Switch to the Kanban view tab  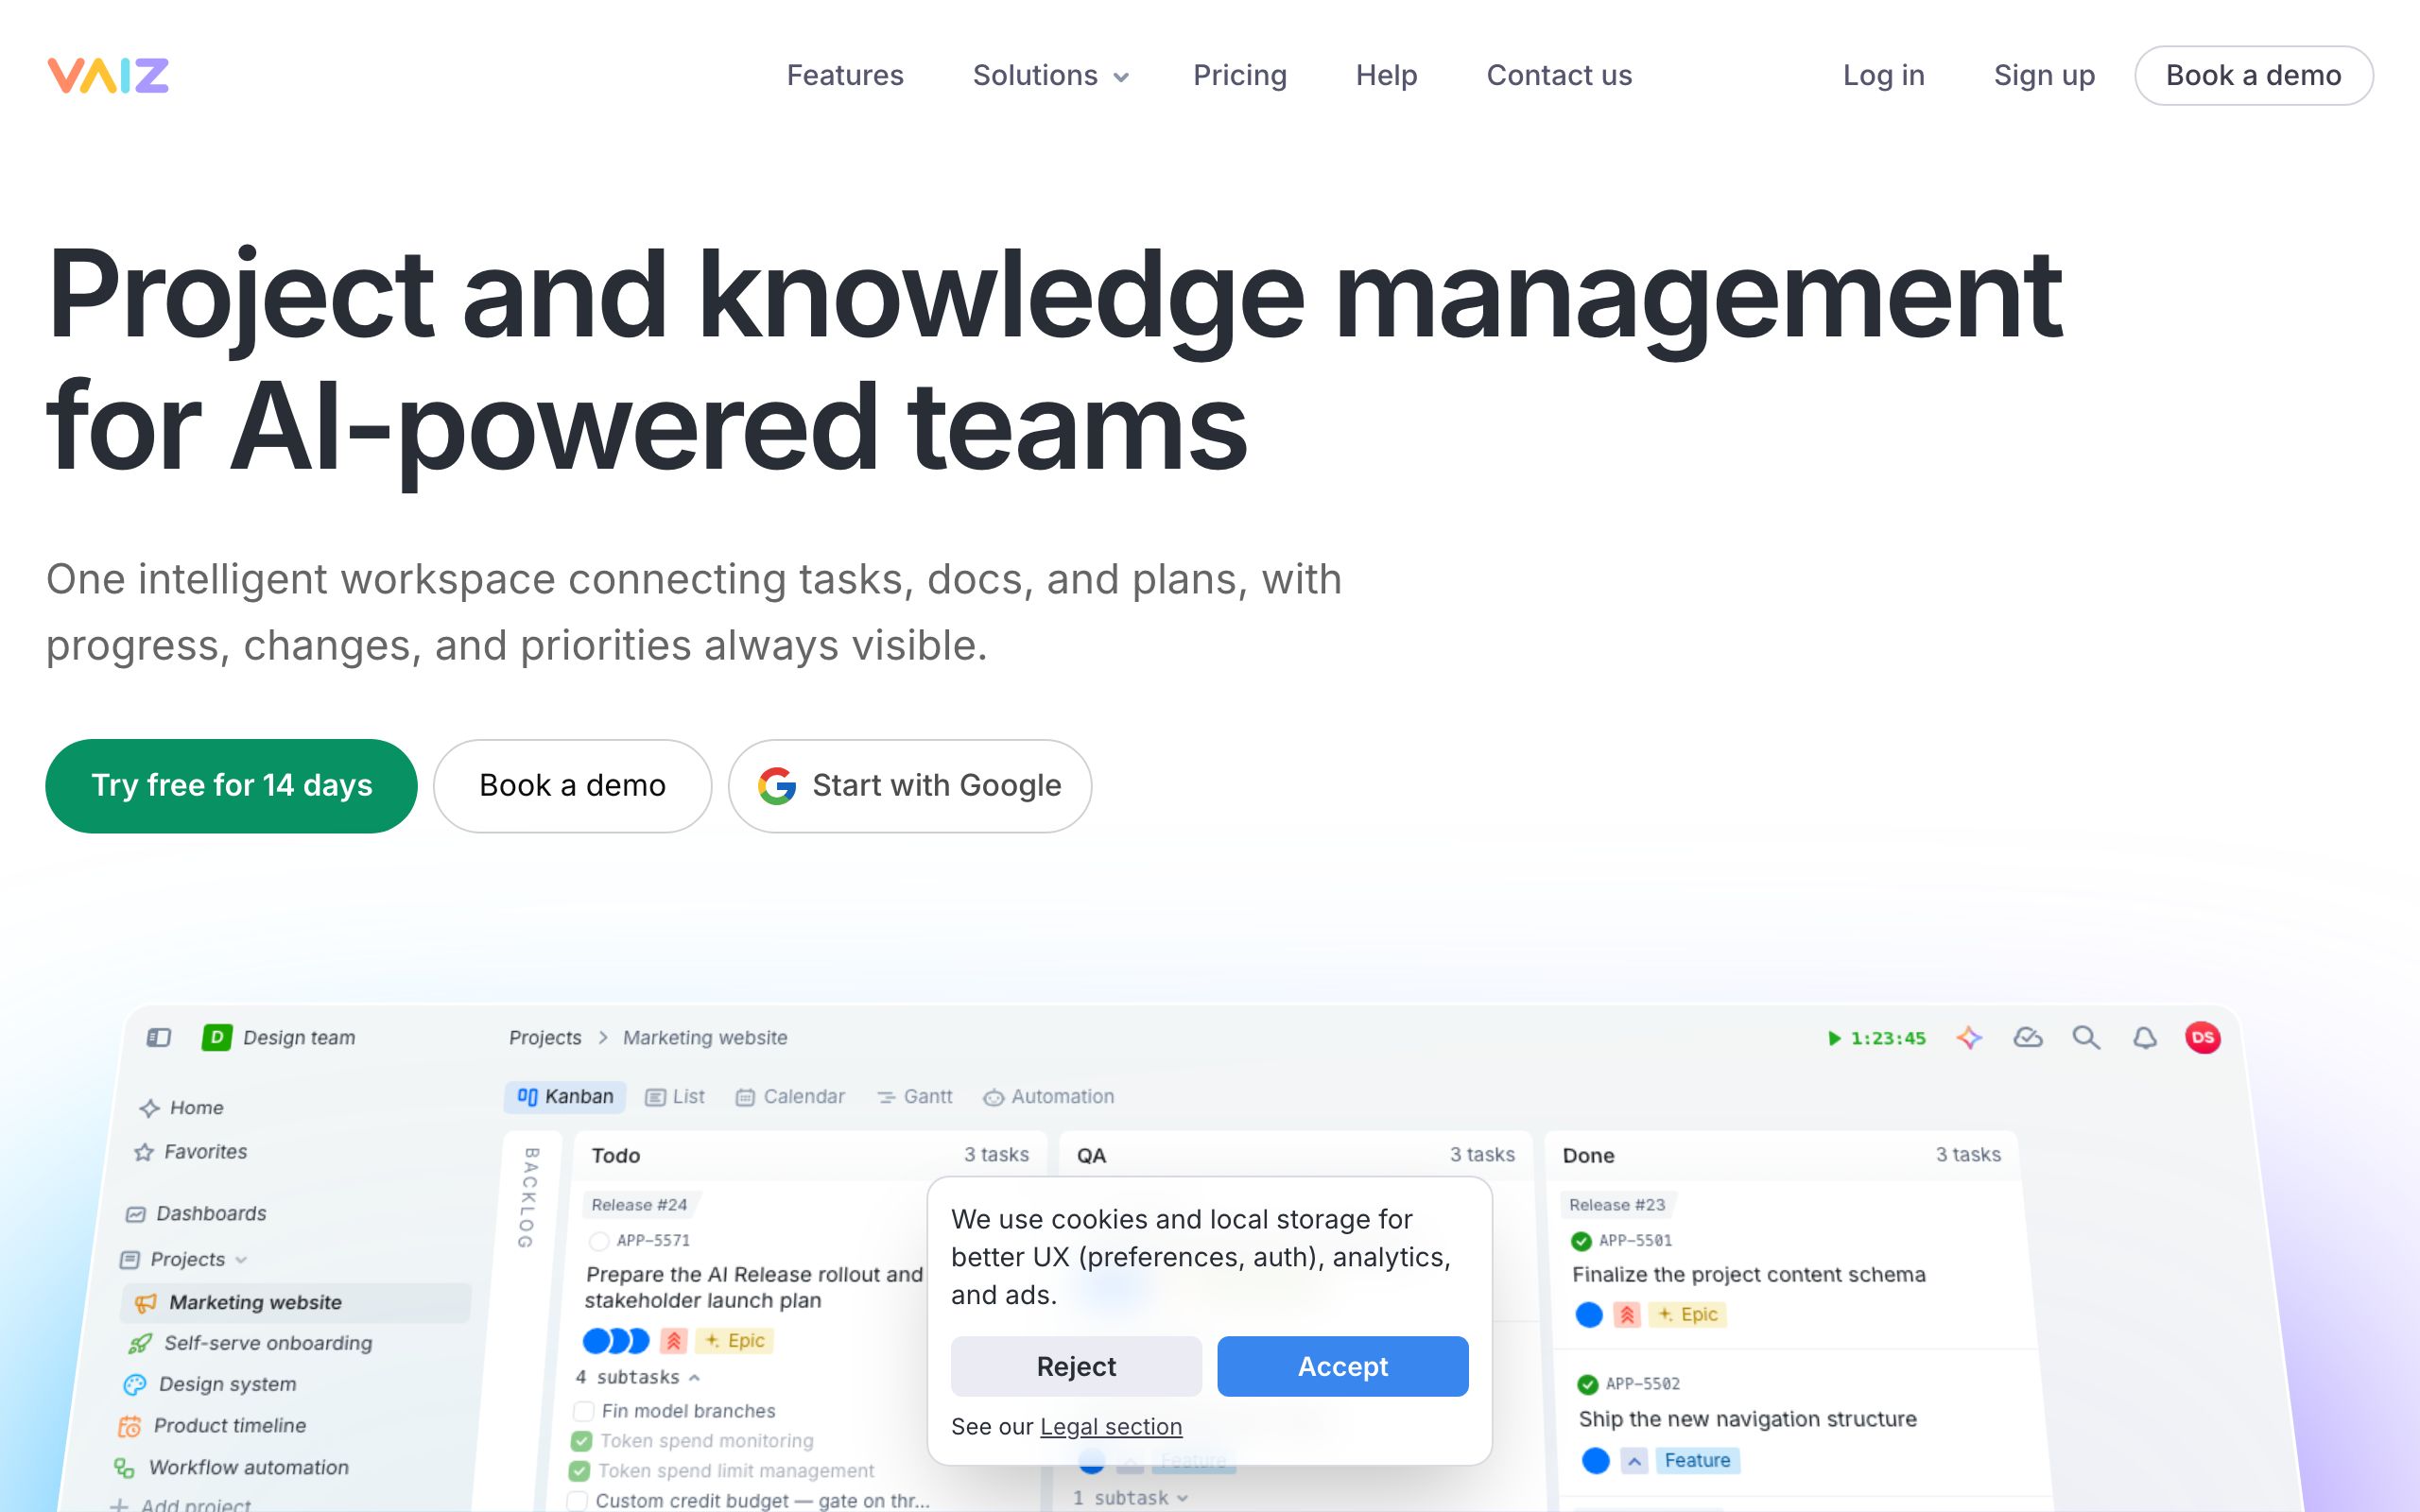click(565, 1097)
